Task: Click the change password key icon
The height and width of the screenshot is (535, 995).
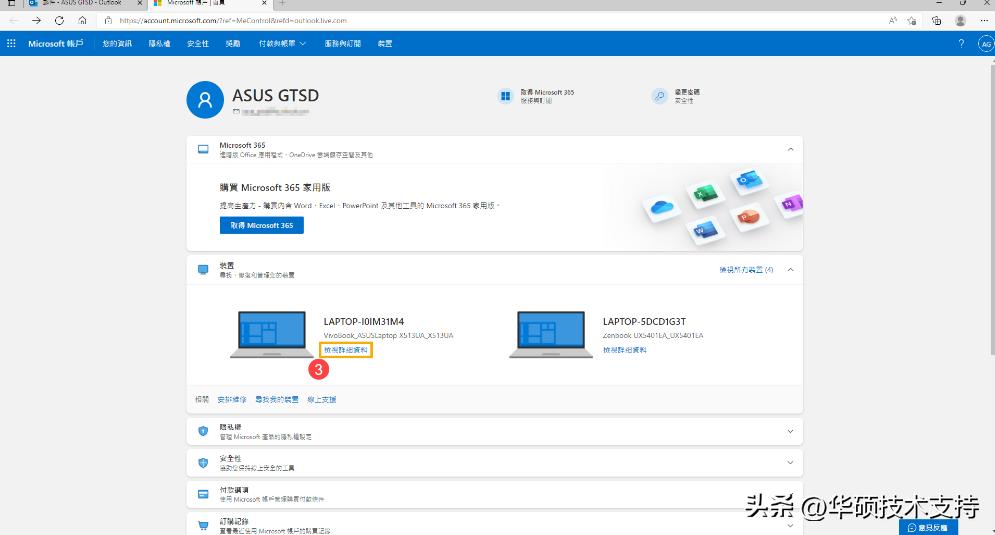Action: pyautogui.click(x=660, y=96)
